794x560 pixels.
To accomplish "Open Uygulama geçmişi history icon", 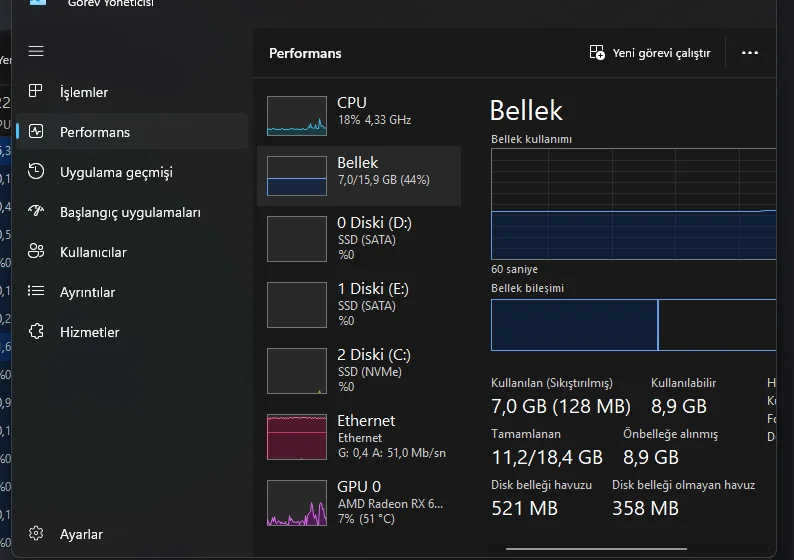I will point(36,172).
